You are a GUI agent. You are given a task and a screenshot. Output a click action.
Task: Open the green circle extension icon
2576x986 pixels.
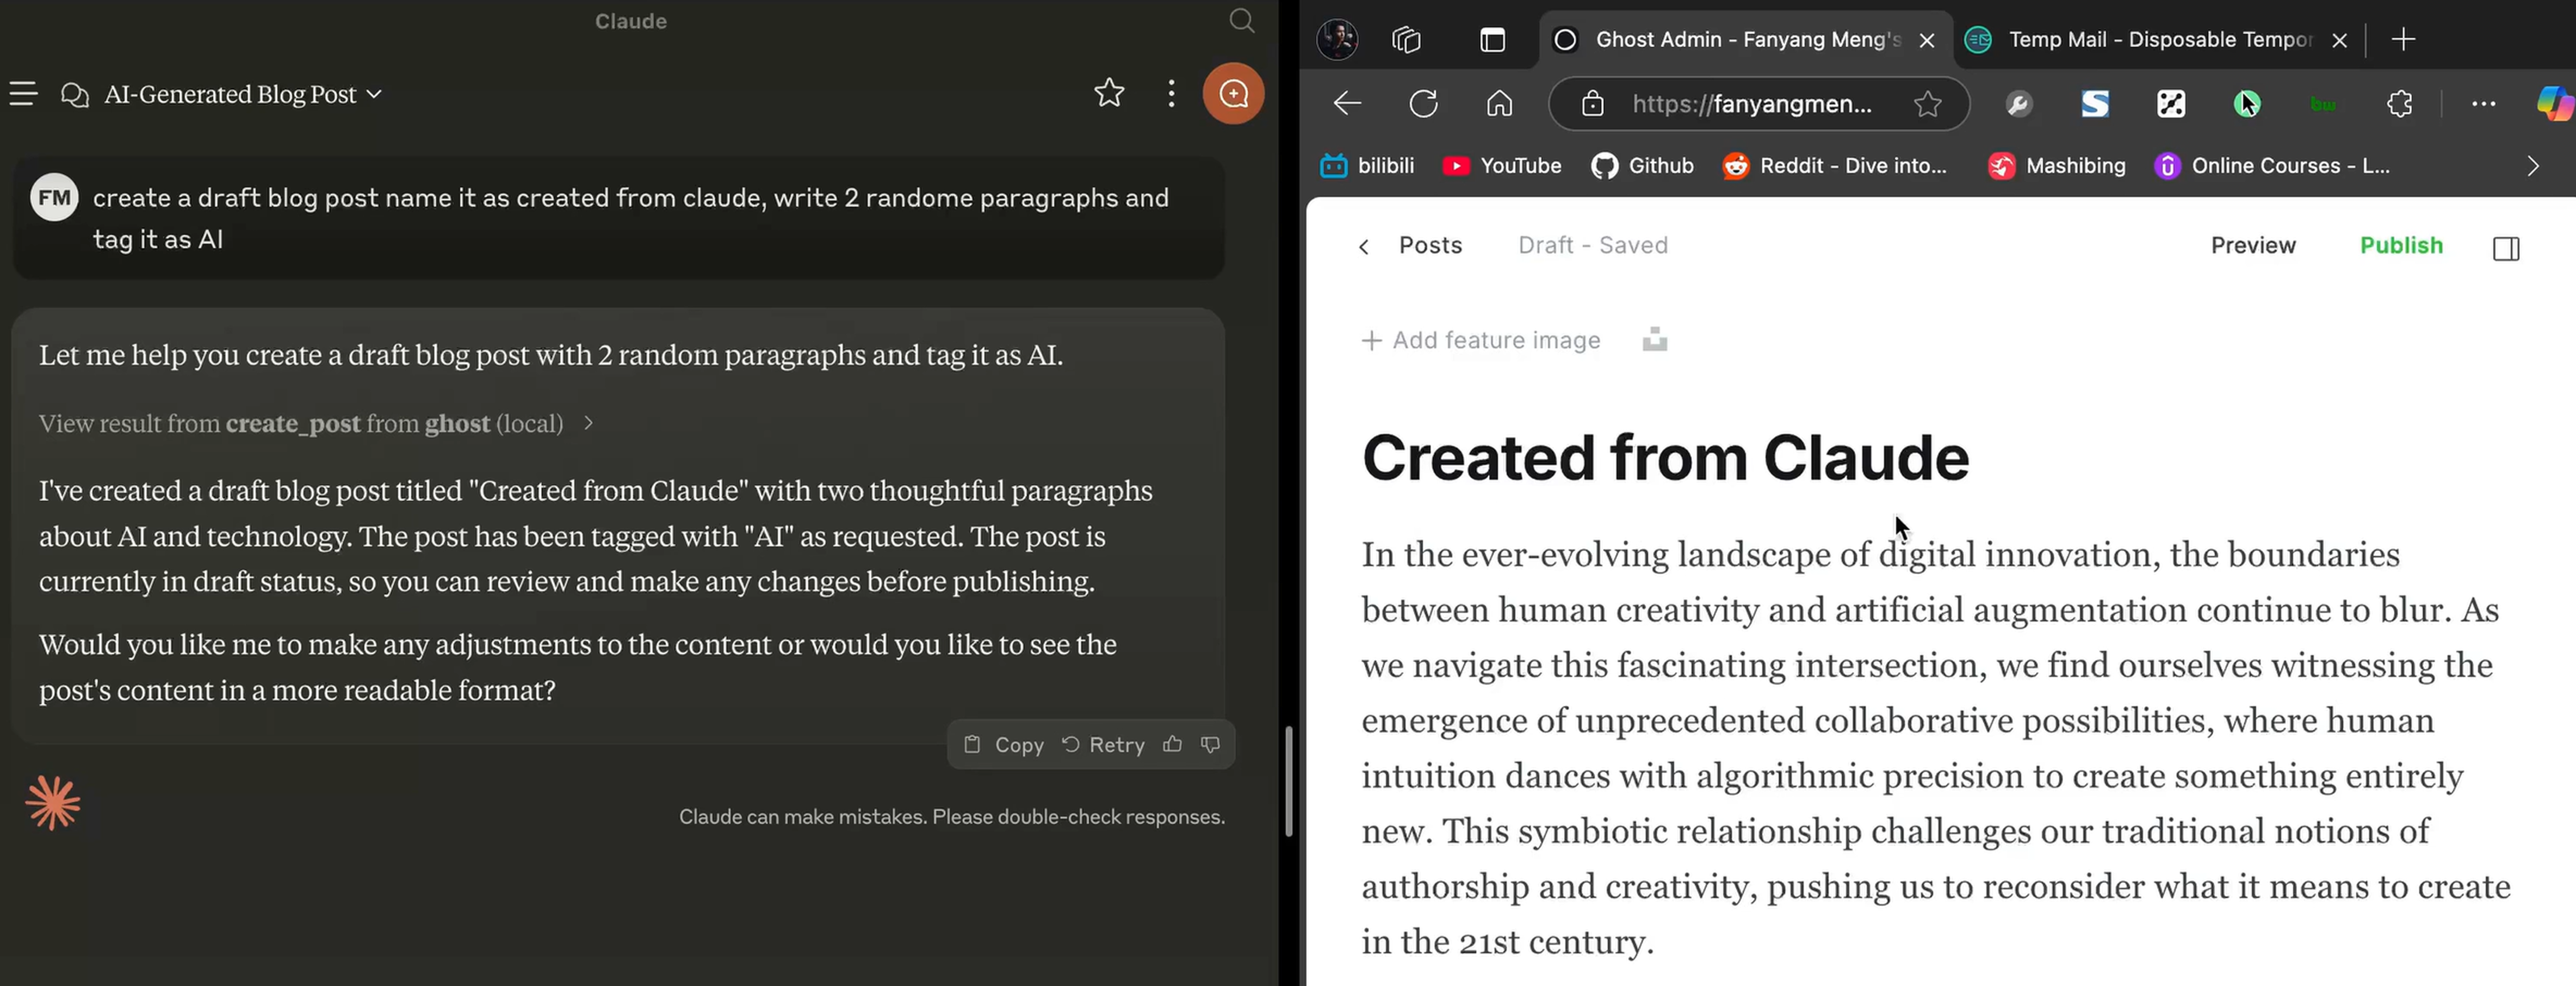(x=2247, y=104)
